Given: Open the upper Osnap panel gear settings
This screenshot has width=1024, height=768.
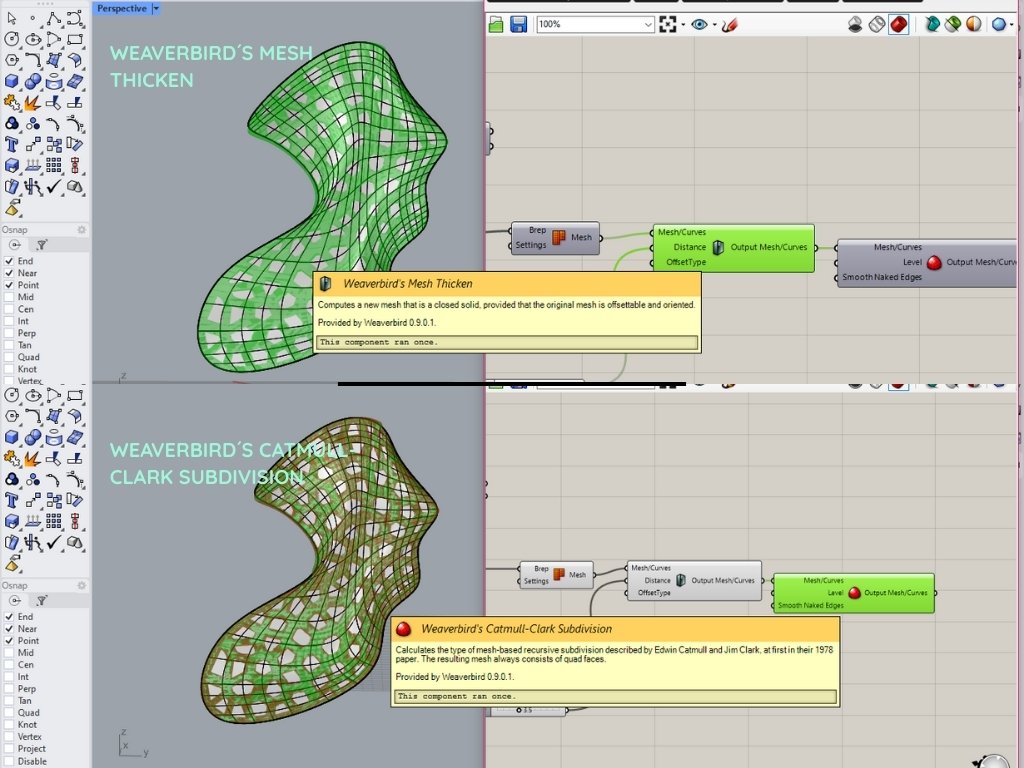Looking at the screenshot, I should [82, 229].
